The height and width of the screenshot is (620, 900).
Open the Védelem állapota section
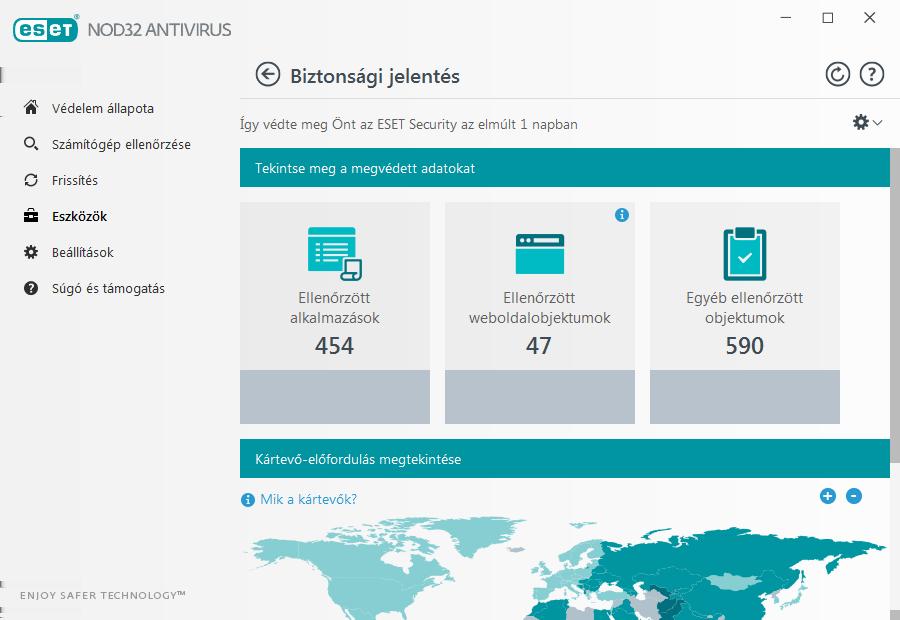click(102, 108)
